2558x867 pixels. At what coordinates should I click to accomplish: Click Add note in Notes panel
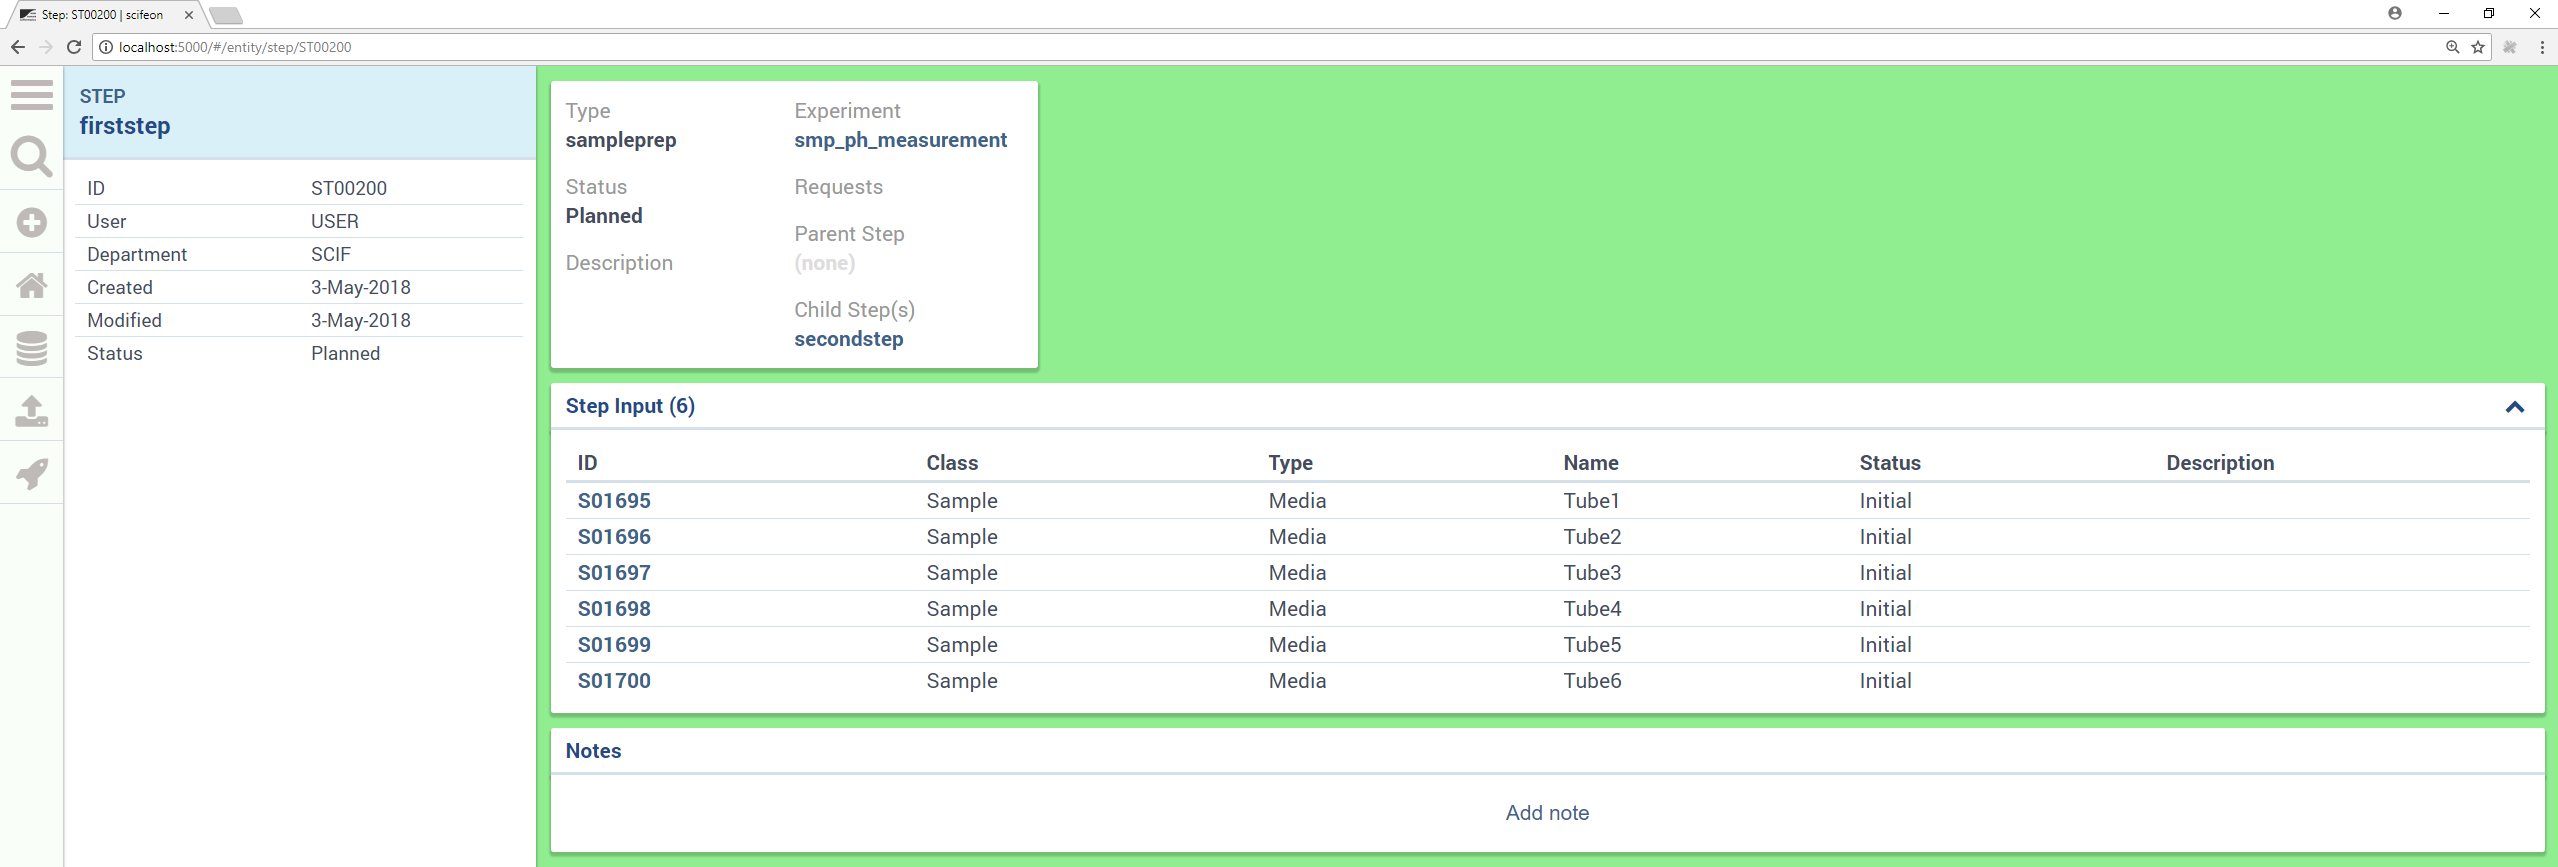pos(1546,813)
